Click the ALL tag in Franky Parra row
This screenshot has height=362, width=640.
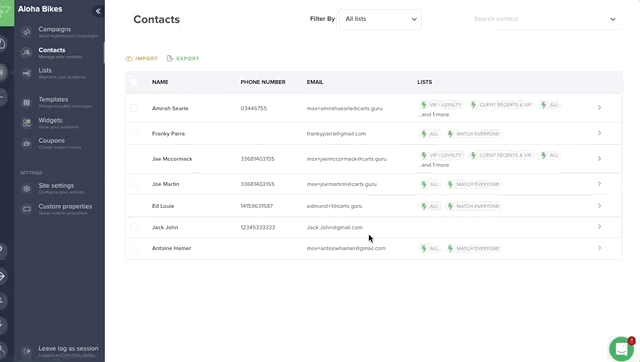430,134
